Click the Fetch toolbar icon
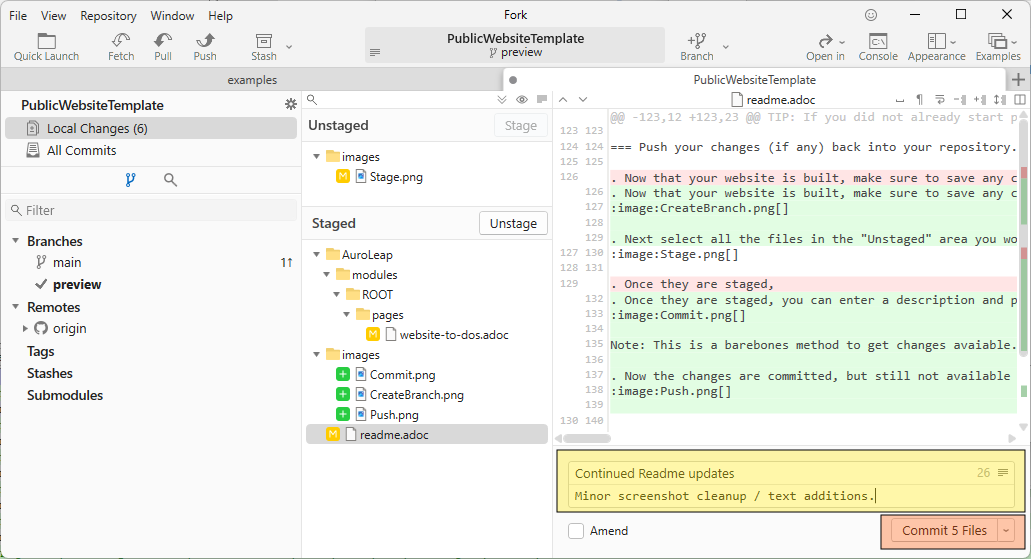The height and width of the screenshot is (559, 1031). click(121, 41)
